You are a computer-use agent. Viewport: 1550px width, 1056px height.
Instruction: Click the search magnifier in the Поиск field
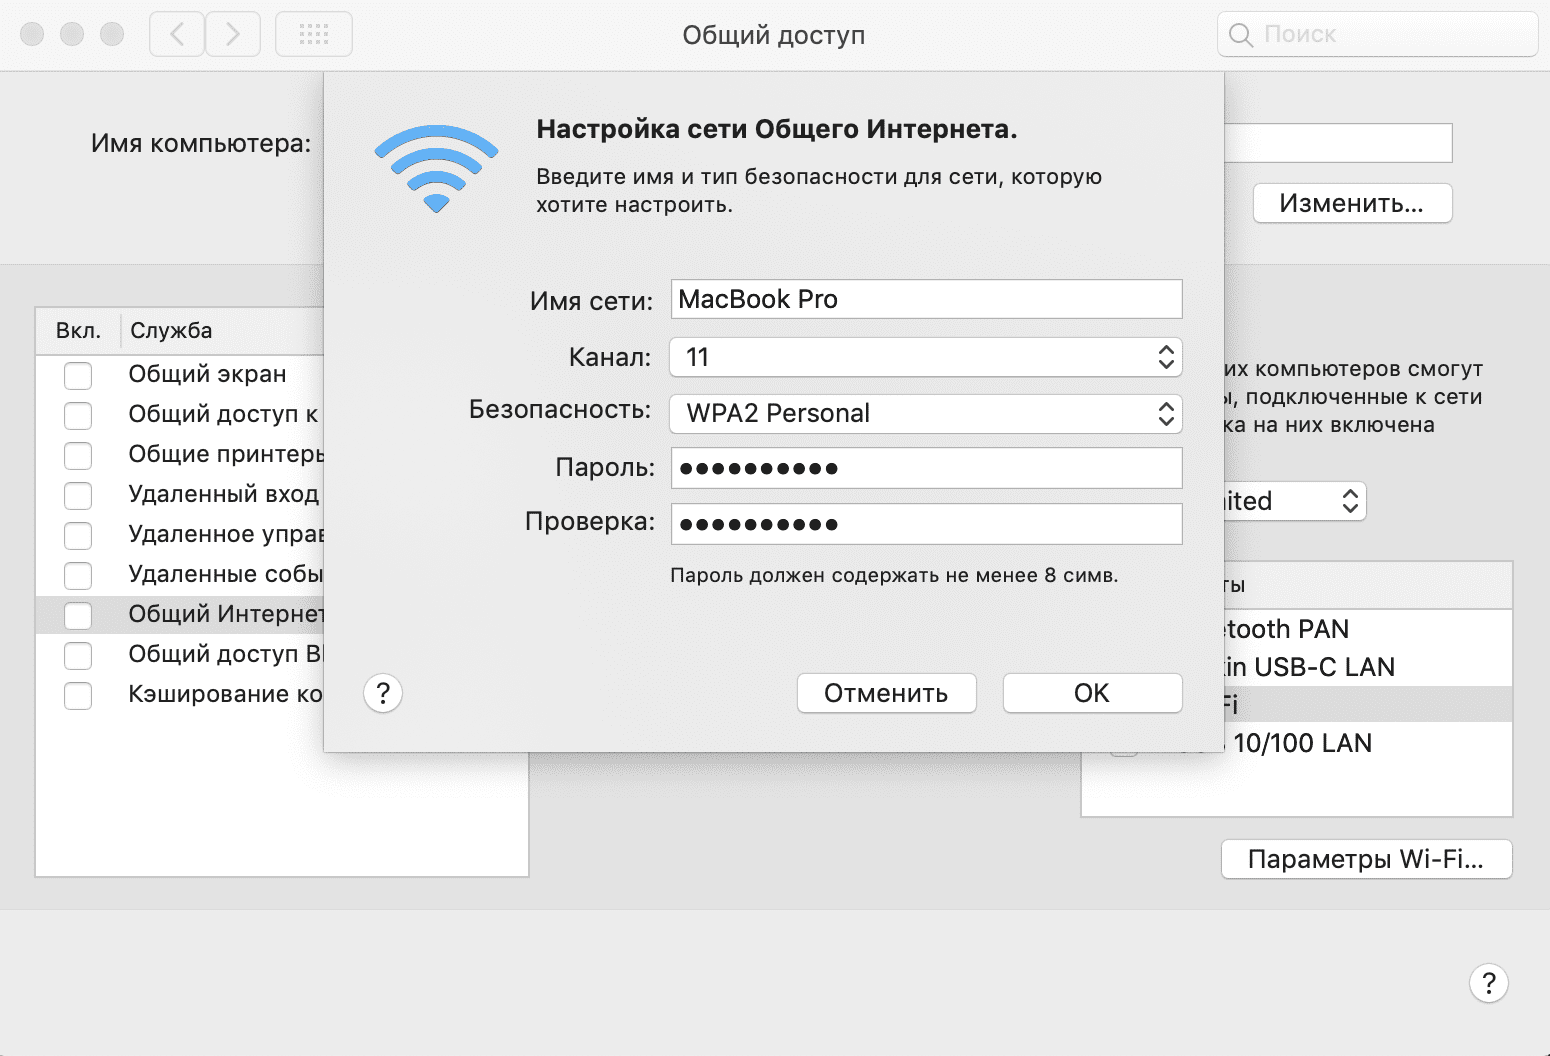(1240, 34)
